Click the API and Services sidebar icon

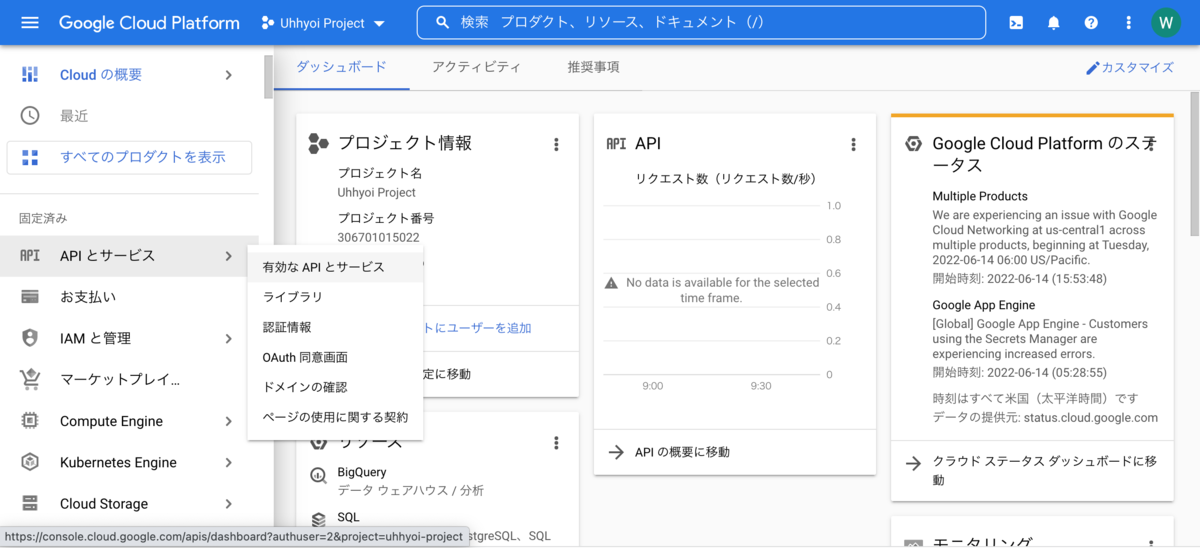[x=30, y=256]
